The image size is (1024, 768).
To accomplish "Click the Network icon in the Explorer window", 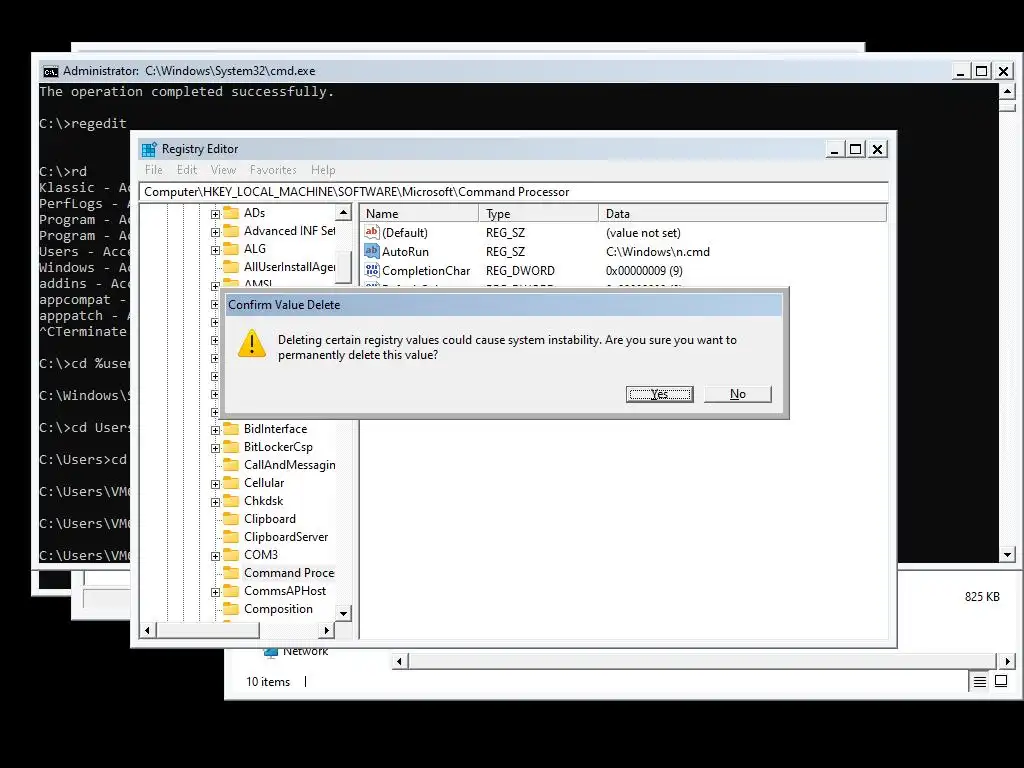I will pos(270,652).
